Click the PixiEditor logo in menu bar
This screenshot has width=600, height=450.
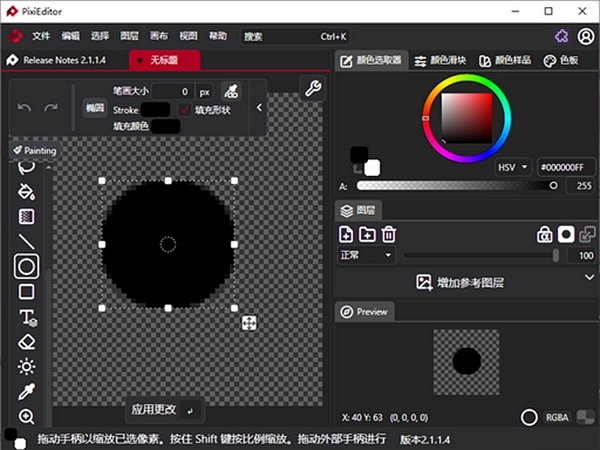pos(15,36)
